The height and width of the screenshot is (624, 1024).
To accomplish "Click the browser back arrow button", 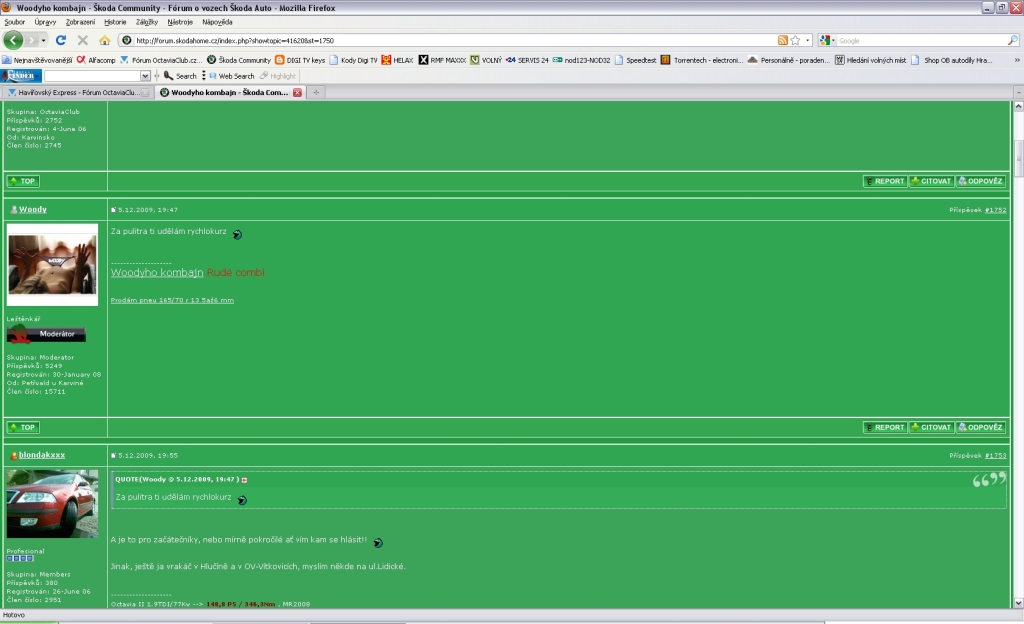I will [13, 40].
